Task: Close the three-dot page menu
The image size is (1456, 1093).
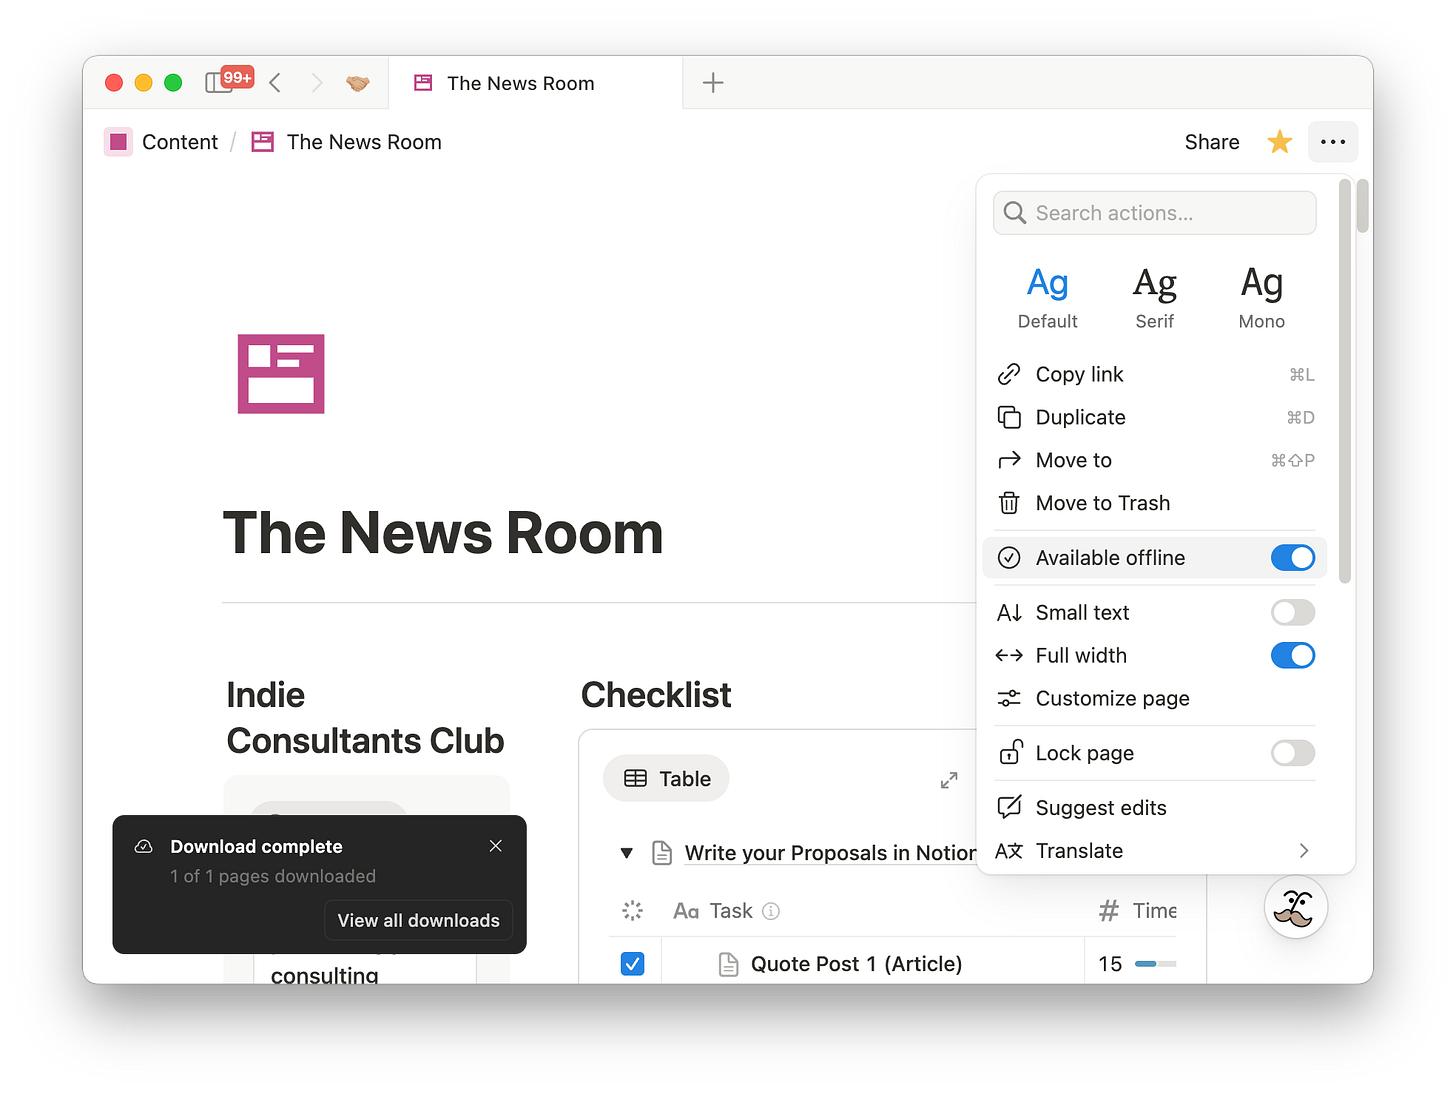Action: pyautogui.click(x=1333, y=142)
